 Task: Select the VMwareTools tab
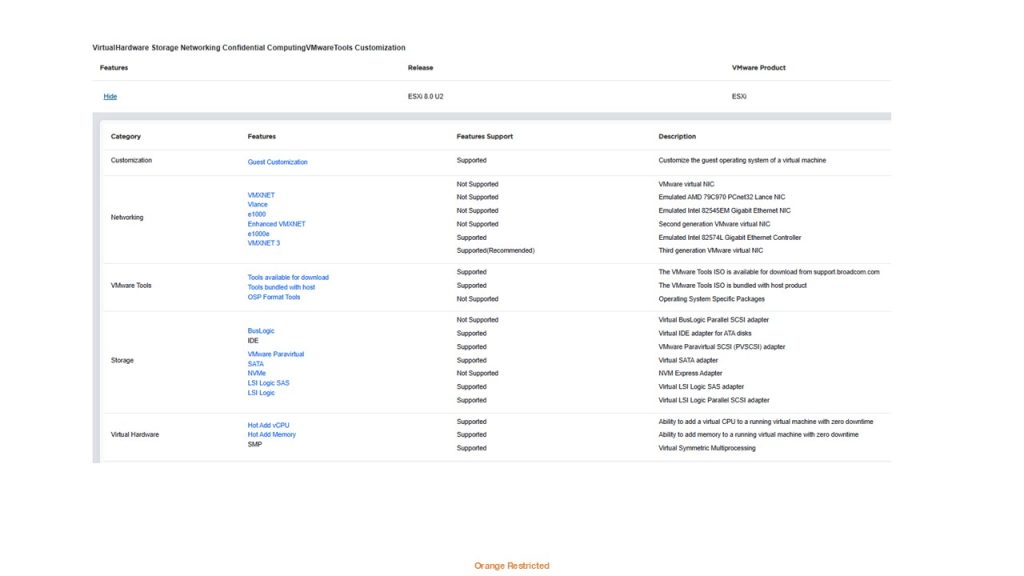click(x=329, y=48)
